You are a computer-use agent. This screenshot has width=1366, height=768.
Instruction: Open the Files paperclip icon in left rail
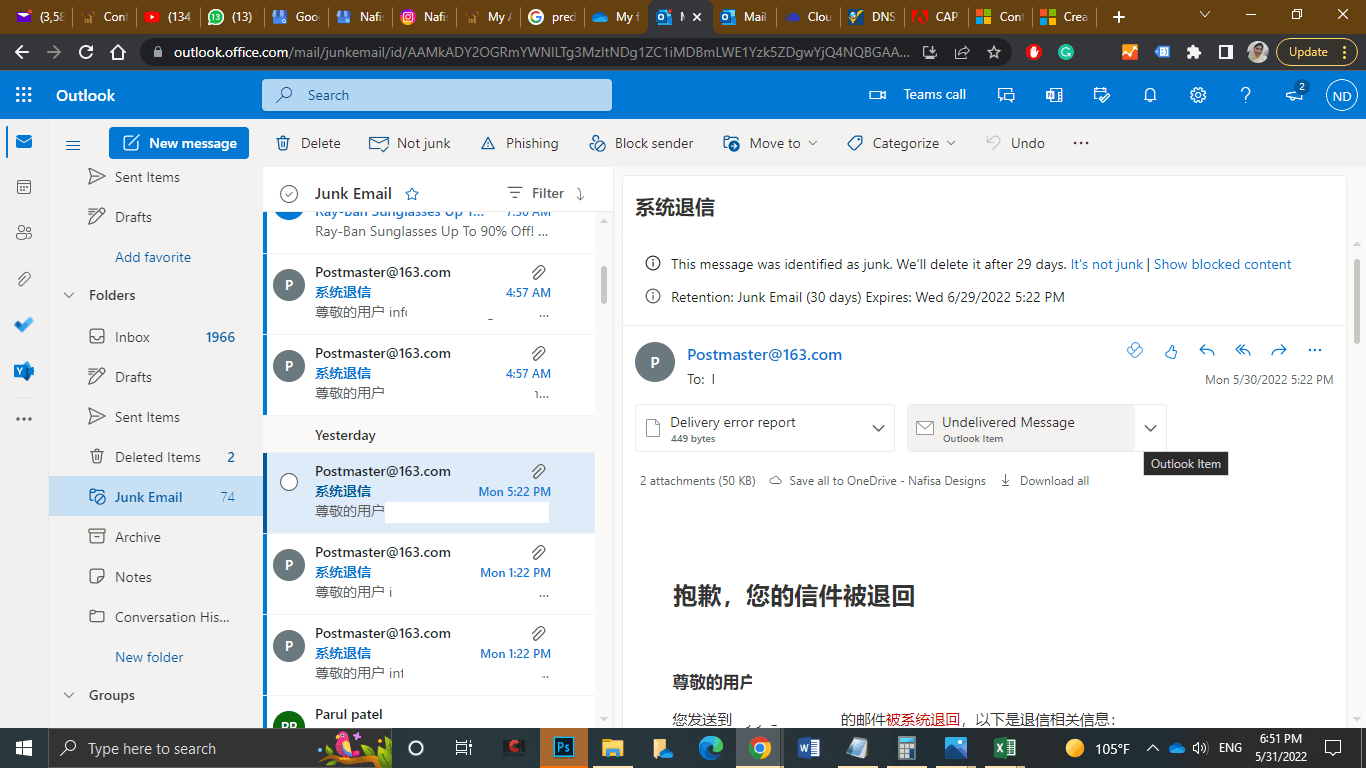[x=24, y=279]
